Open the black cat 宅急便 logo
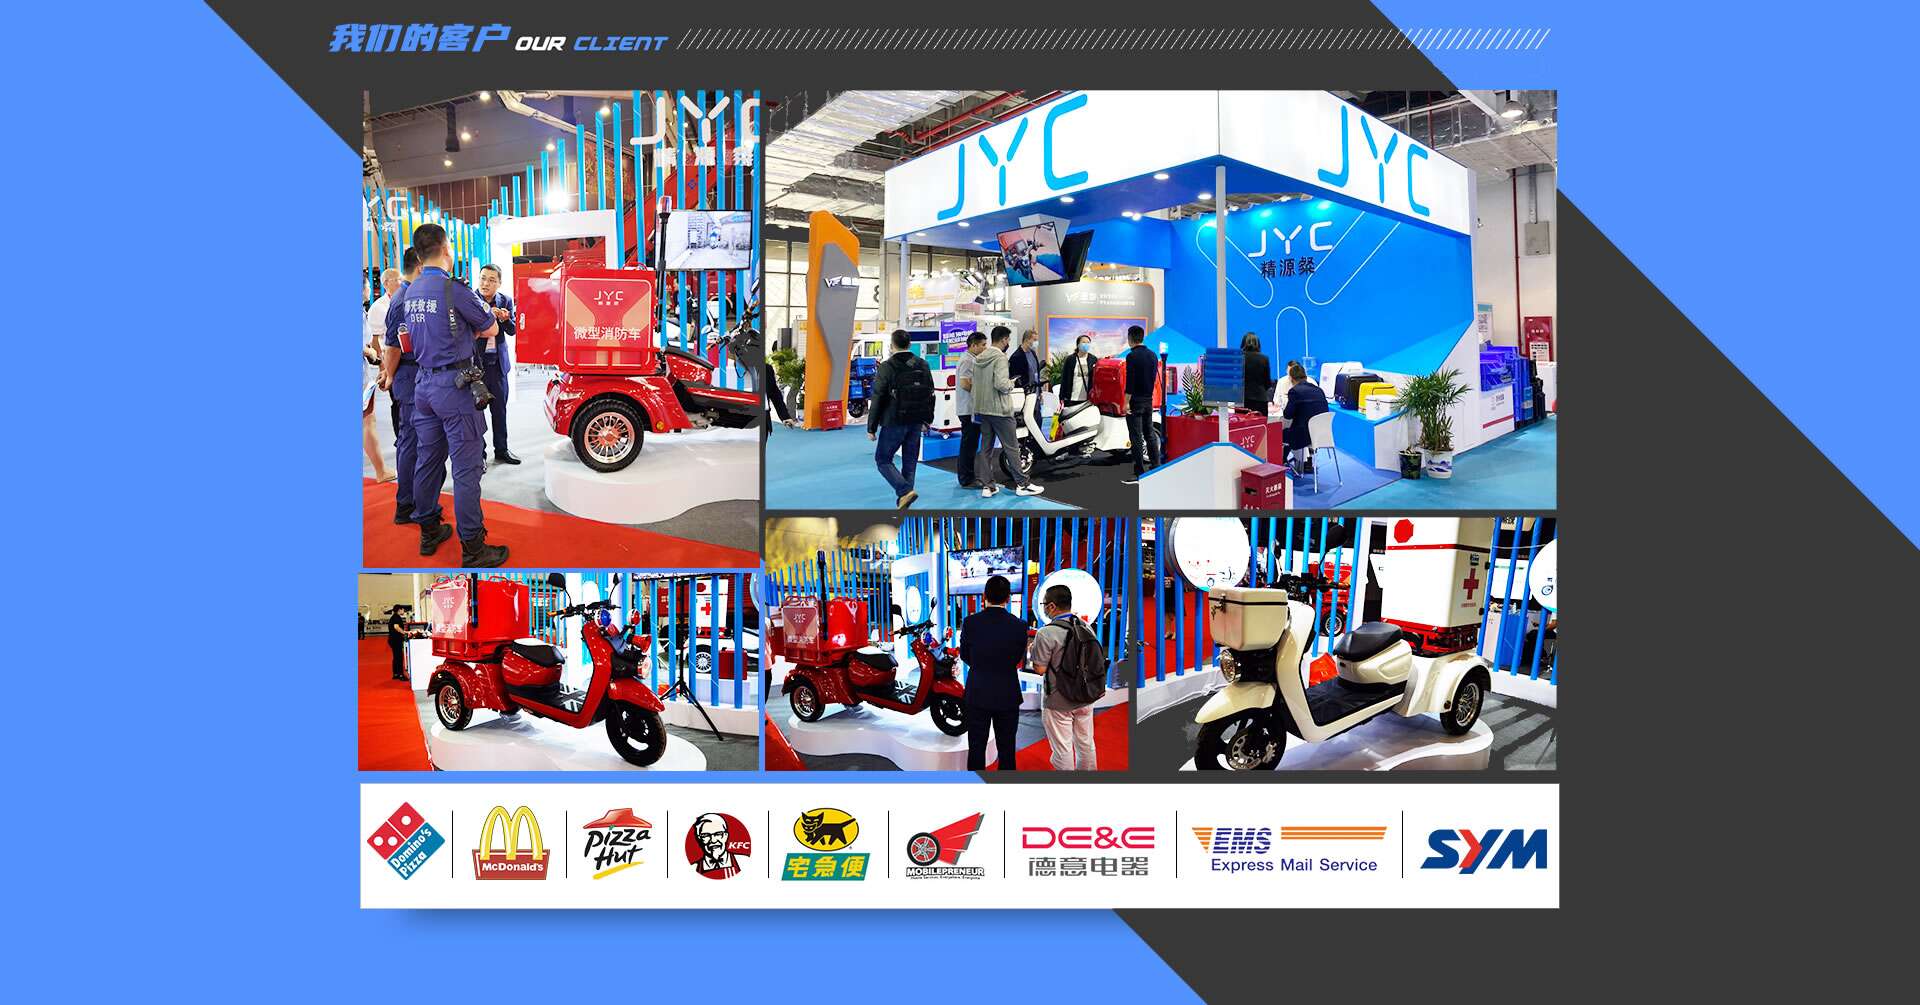 (x=824, y=845)
